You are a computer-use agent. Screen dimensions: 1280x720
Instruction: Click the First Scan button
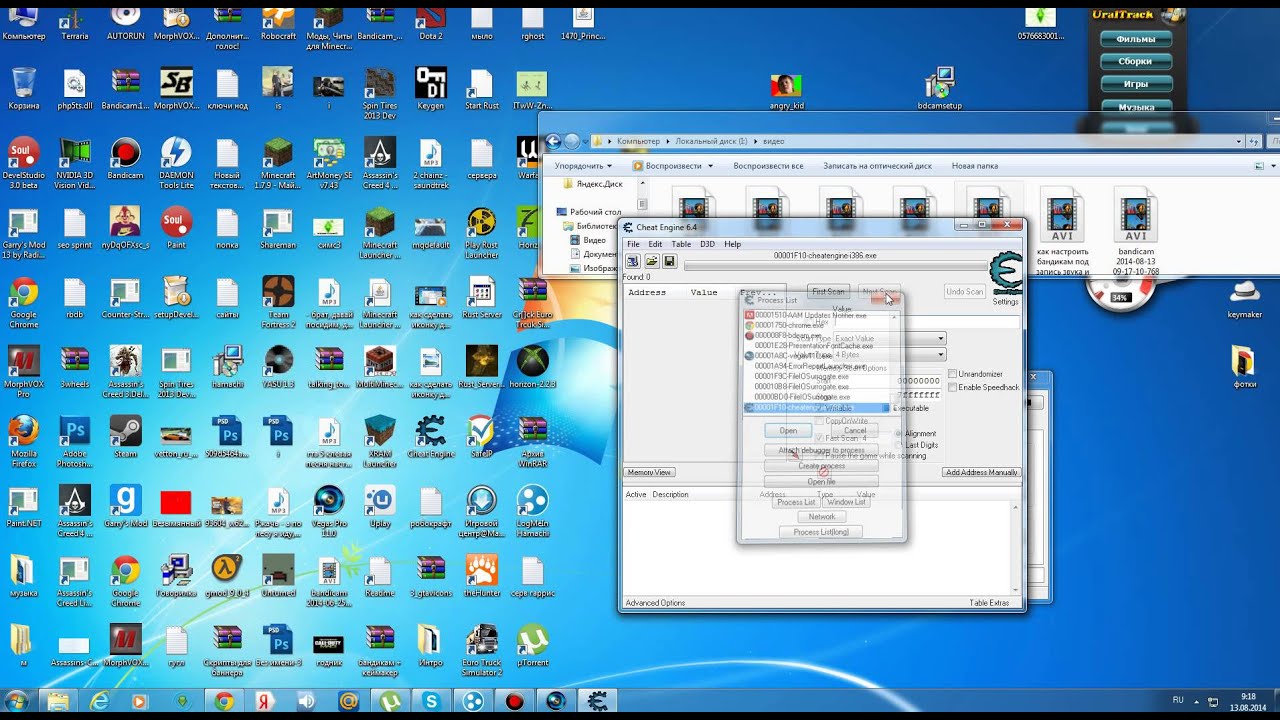click(x=828, y=292)
